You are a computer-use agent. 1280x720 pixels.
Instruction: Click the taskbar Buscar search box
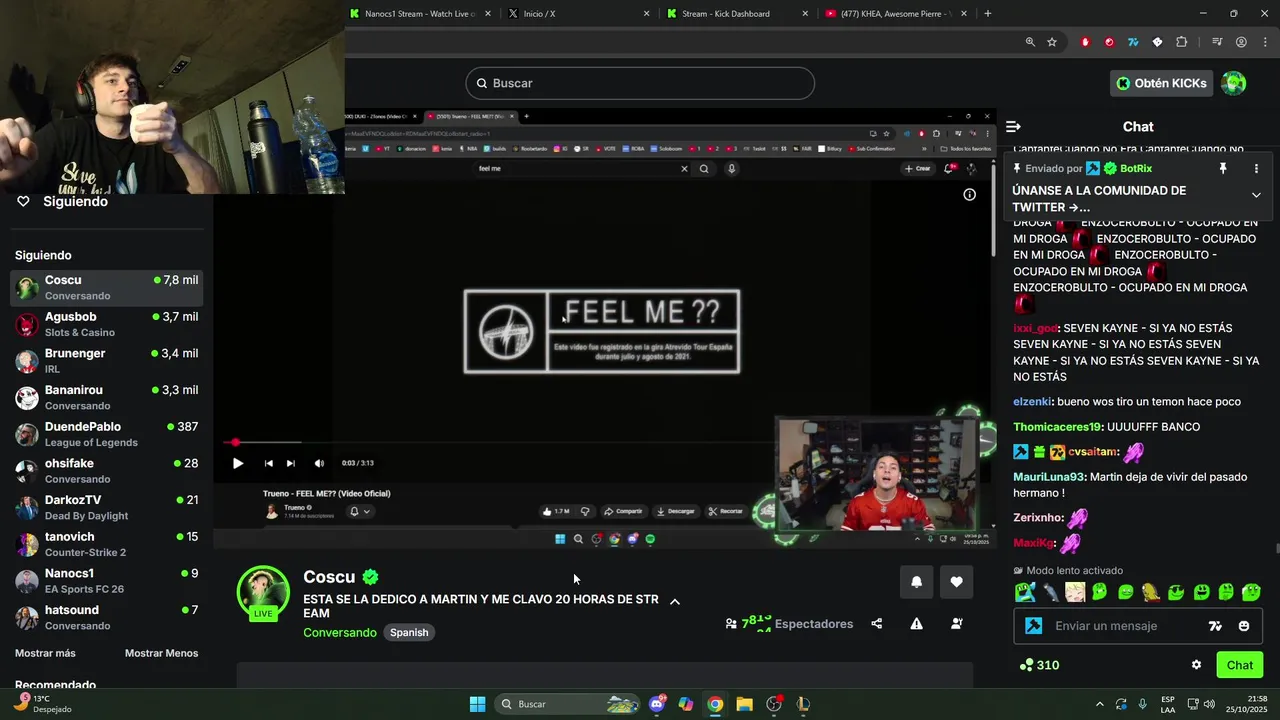click(568, 704)
